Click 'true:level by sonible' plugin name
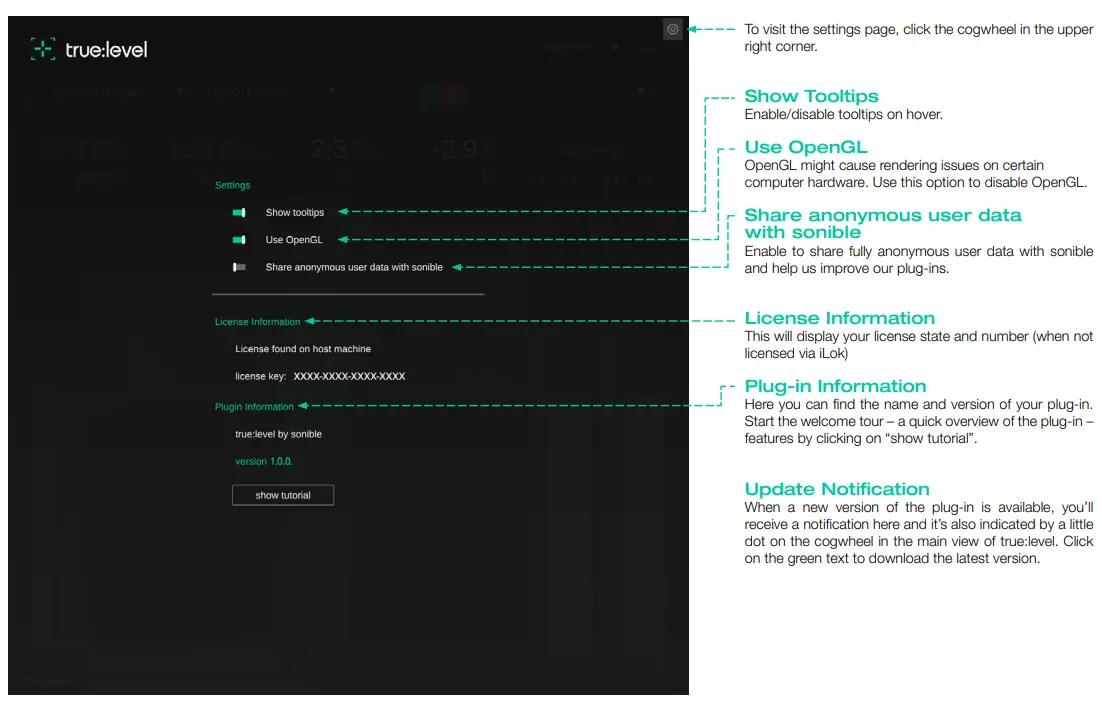Image resolution: width=1102 pixels, height=708 pixels. click(x=278, y=434)
